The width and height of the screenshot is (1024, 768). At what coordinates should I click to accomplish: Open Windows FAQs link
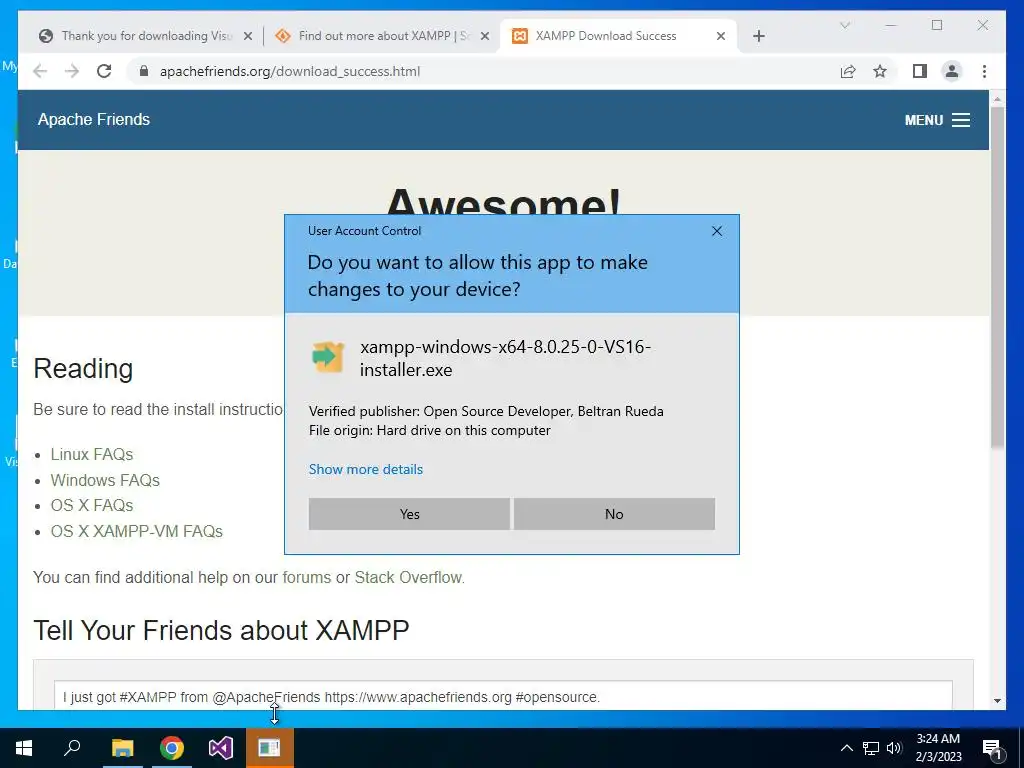[x=105, y=480]
